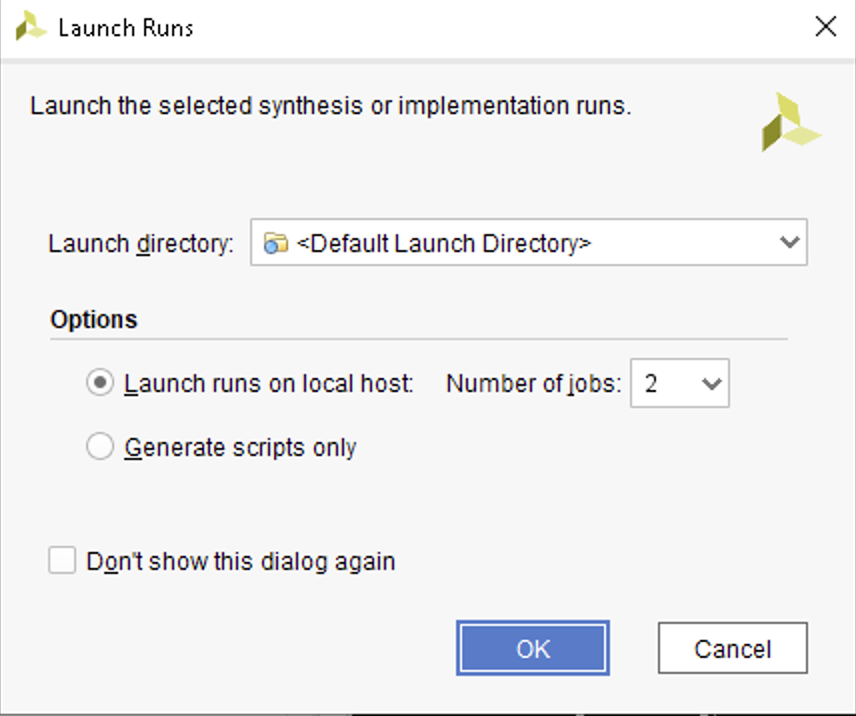Open the Launch directory dropdown
Screen dimensions: 856x716
point(528,242)
